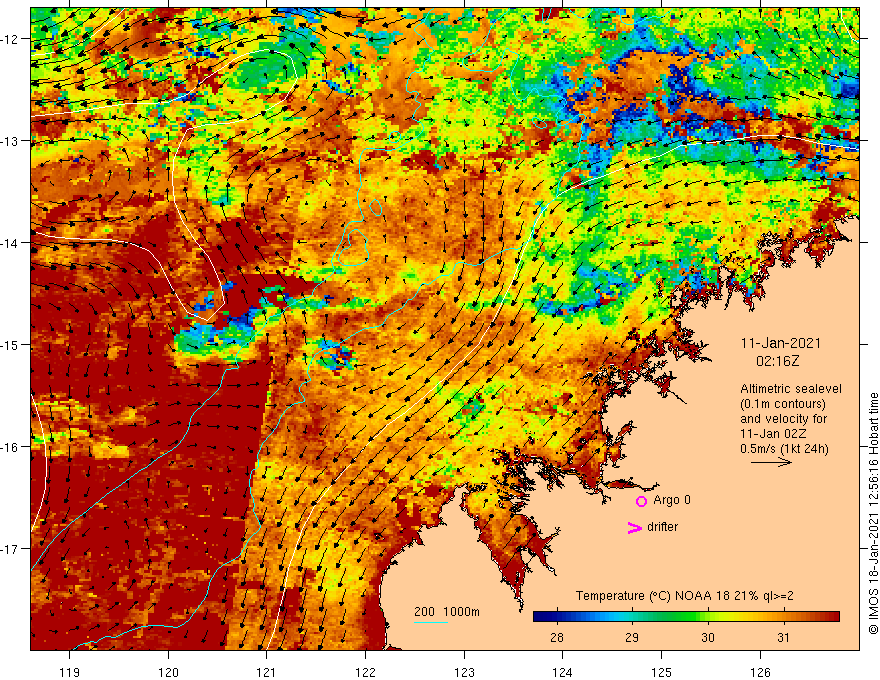Viewport: 880px width, 680px height.
Task: Click the '0.5m/s (1kt 24h)' caption line
Action: tap(784, 448)
